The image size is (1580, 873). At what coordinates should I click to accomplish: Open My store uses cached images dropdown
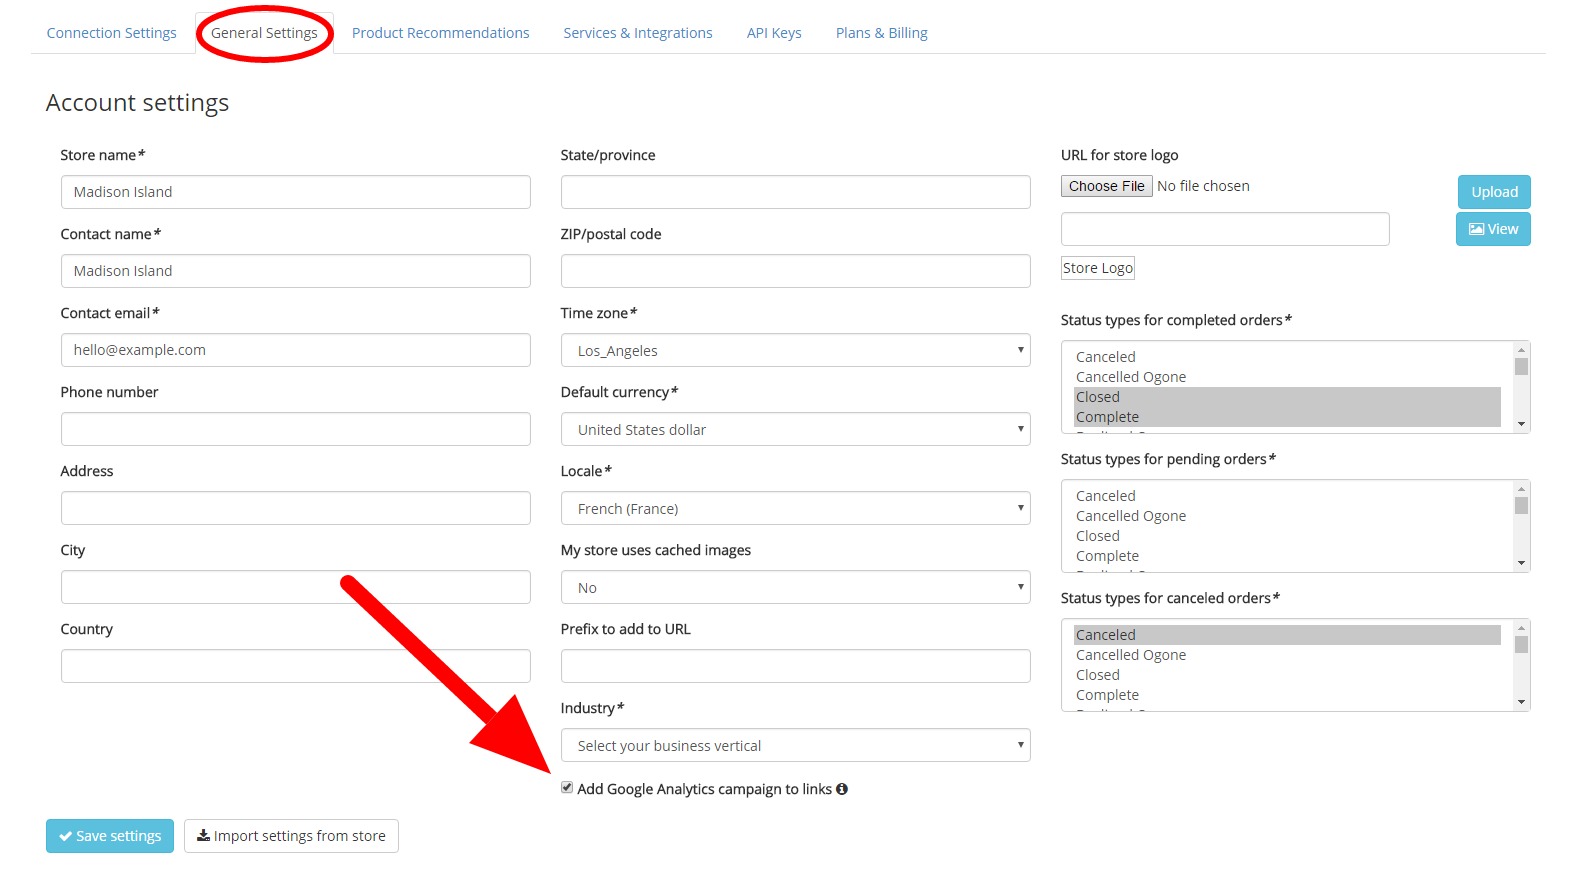795,587
